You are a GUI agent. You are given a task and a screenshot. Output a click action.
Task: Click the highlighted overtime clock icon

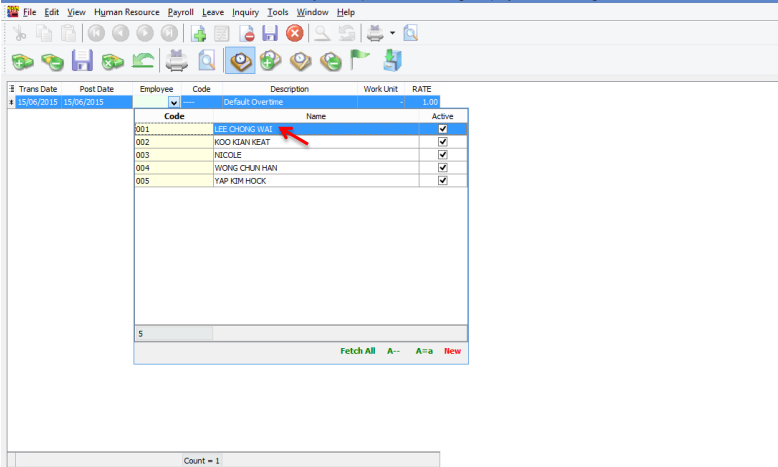click(x=240, y=61)
